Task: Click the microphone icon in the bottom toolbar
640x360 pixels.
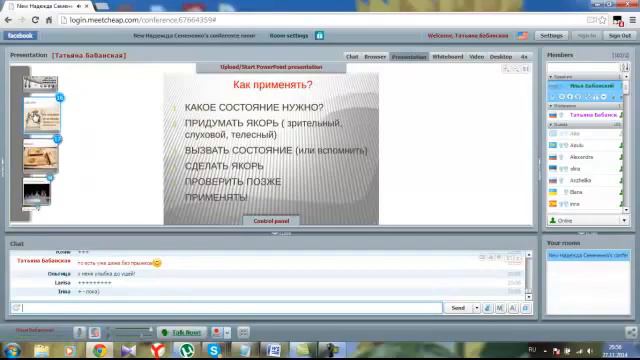Action: pyautogui.click(x=80, y=332)
